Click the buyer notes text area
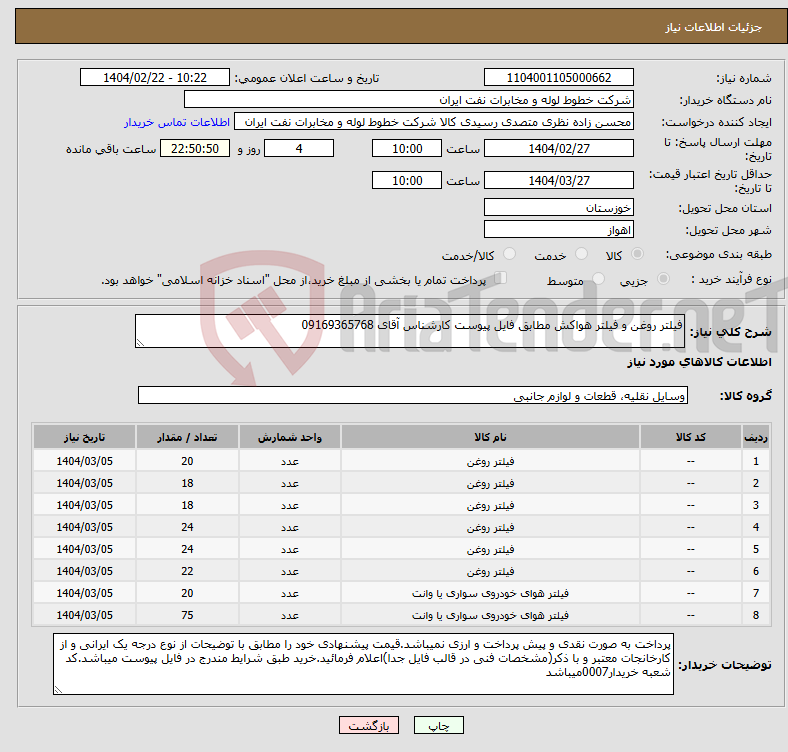The height and width of the screenshot is (752, 788). click(x=363, y=664)
